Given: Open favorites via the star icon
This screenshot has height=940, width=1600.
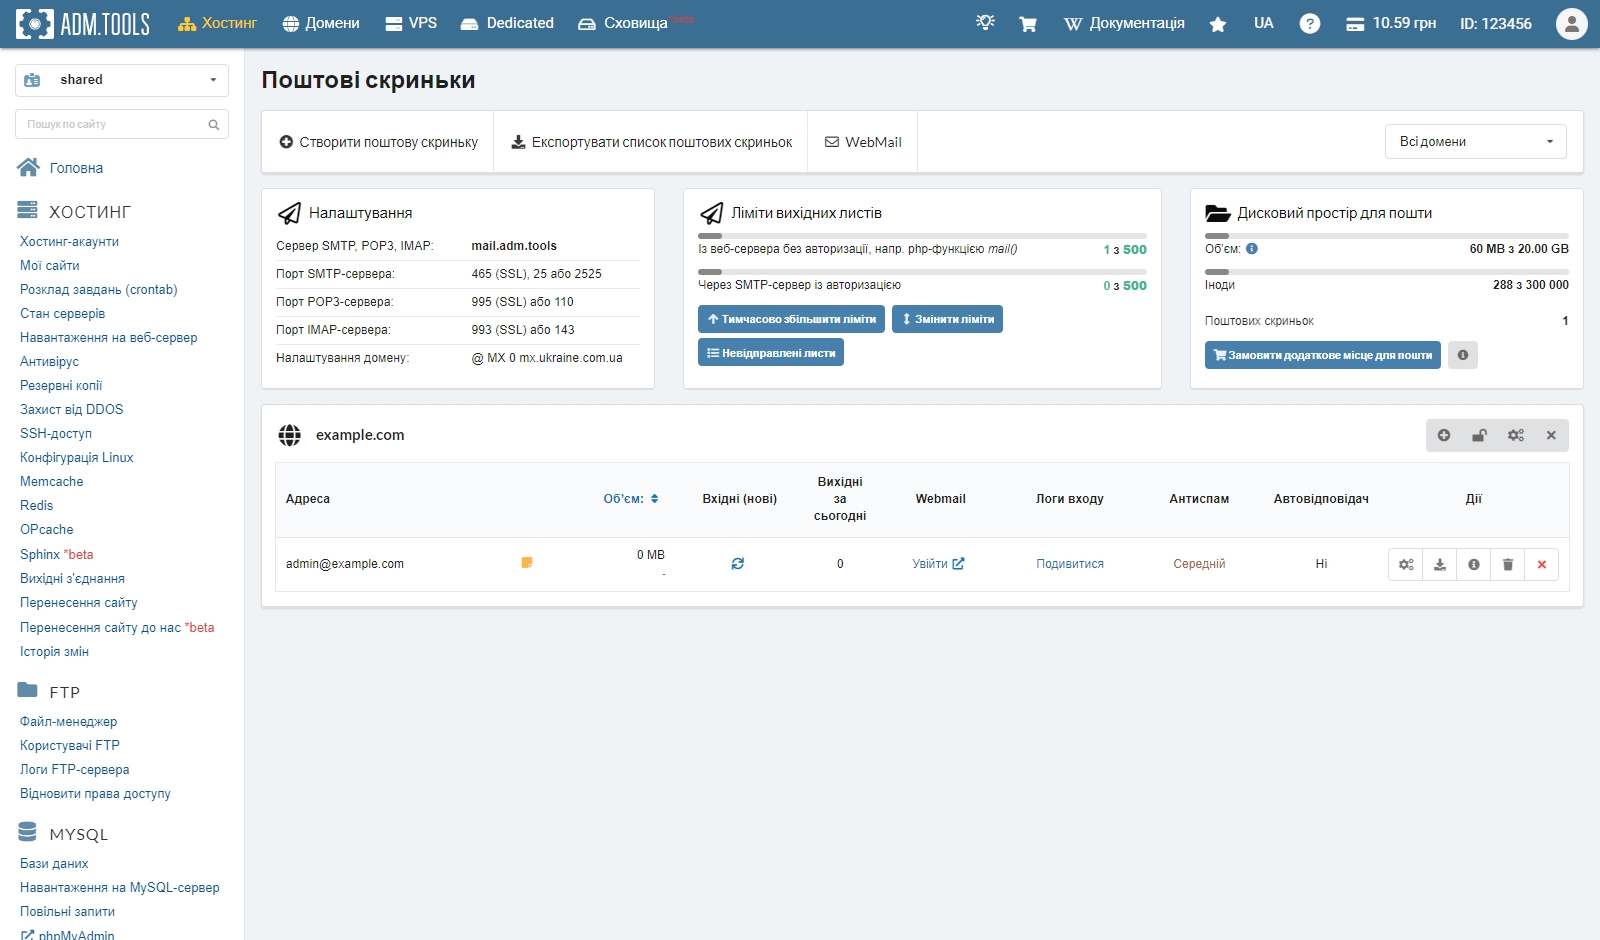Looking at the screenshot, I should 1217,24.
